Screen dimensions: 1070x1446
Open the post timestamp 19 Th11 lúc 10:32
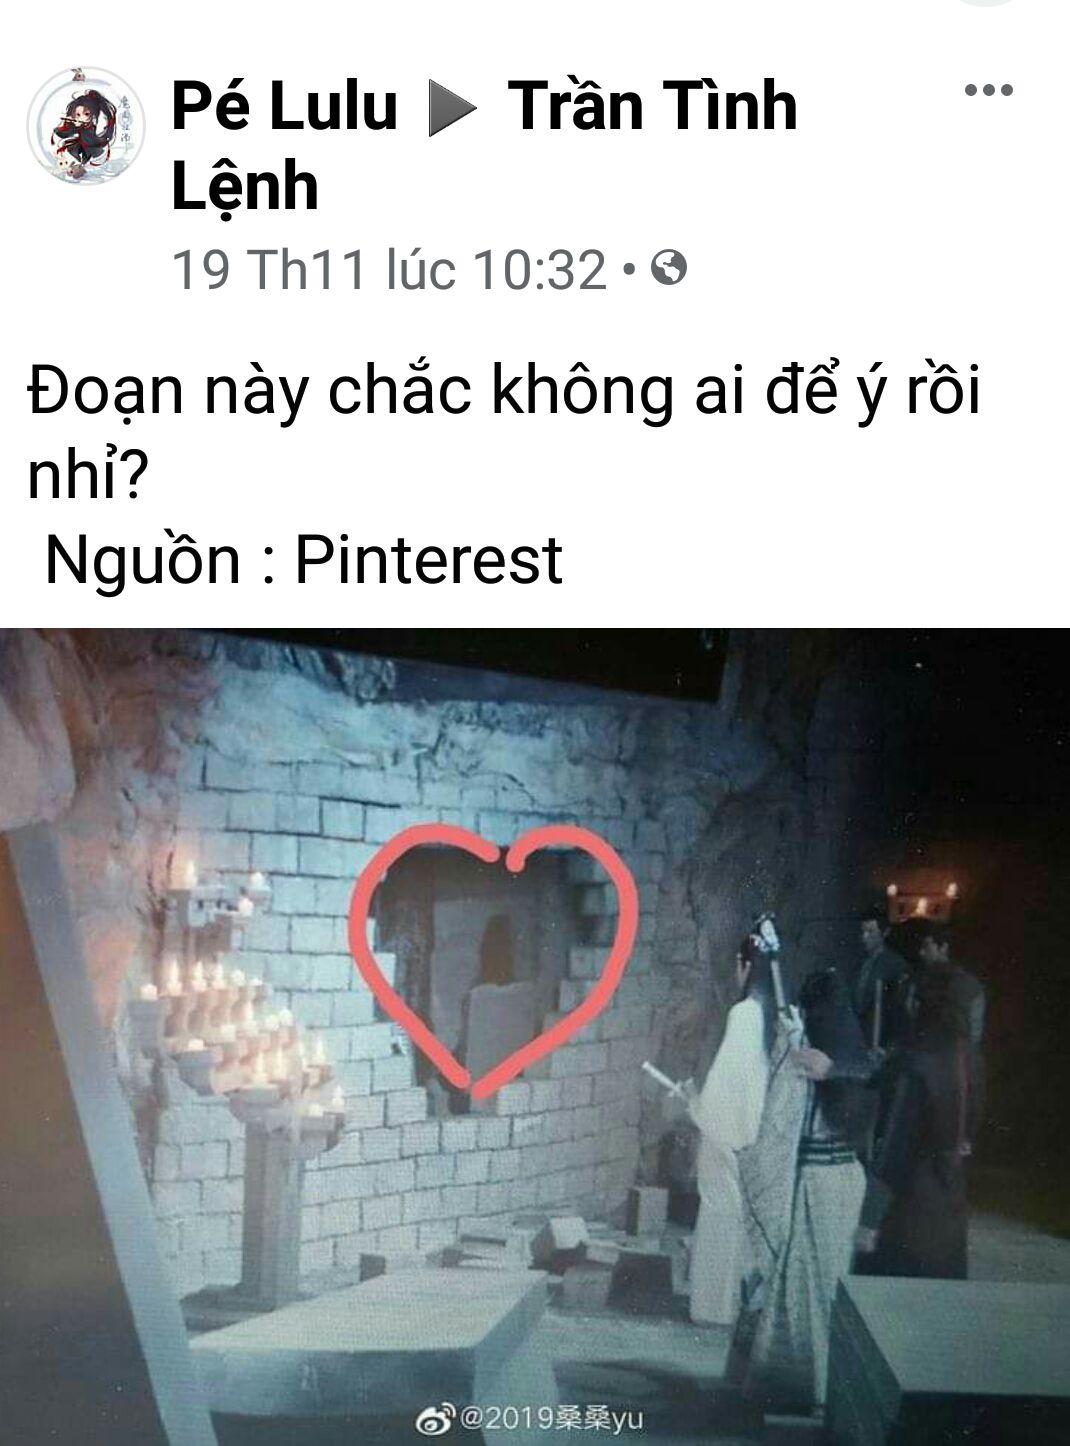click(x=390, y=269)
